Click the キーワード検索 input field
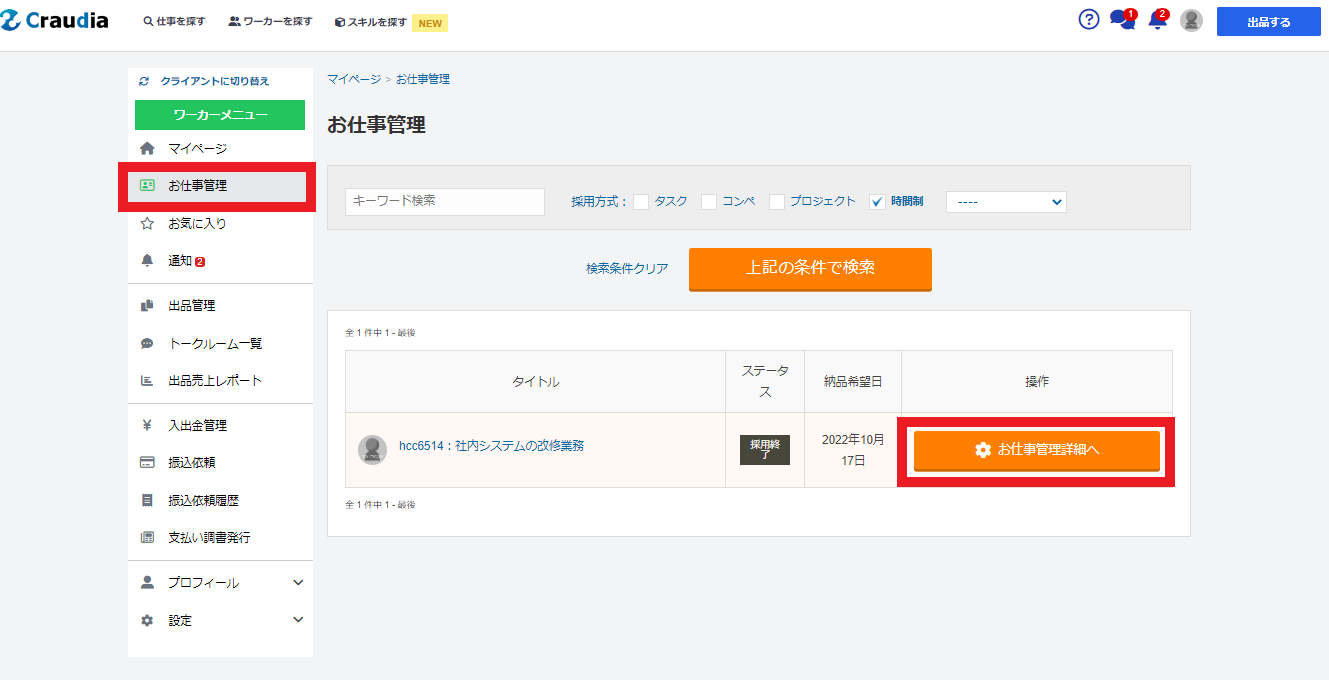This screenshot has width=1329, height=680. 445,202
